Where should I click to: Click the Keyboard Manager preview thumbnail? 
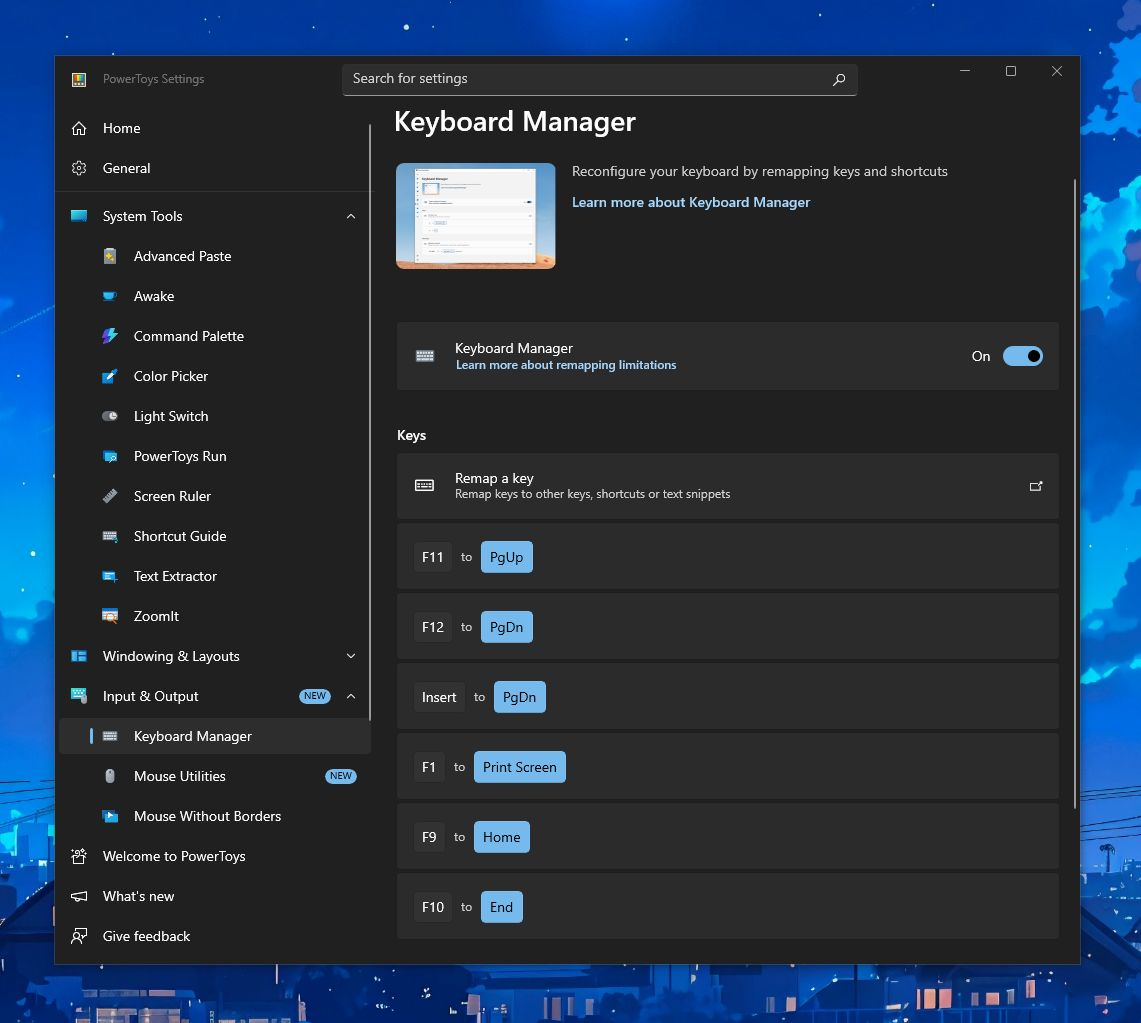click(x=475, y=216)
